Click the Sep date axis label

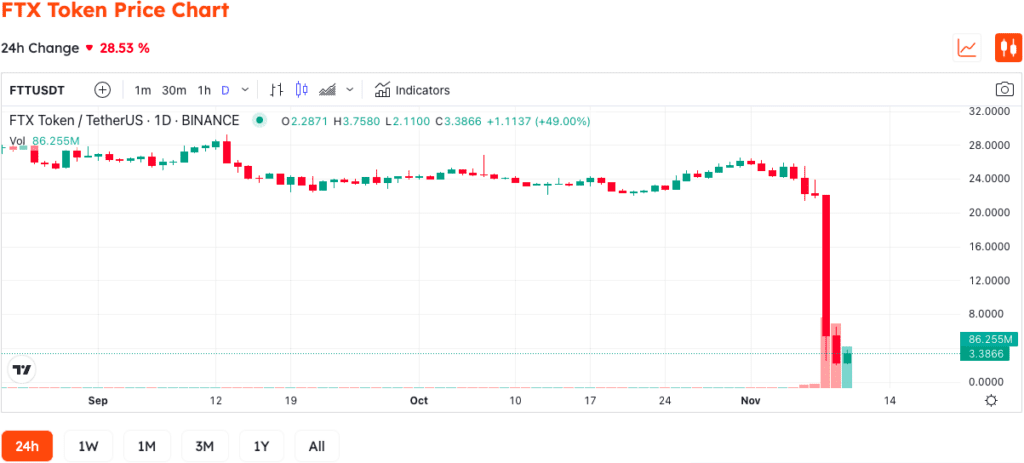pos(98,400)
